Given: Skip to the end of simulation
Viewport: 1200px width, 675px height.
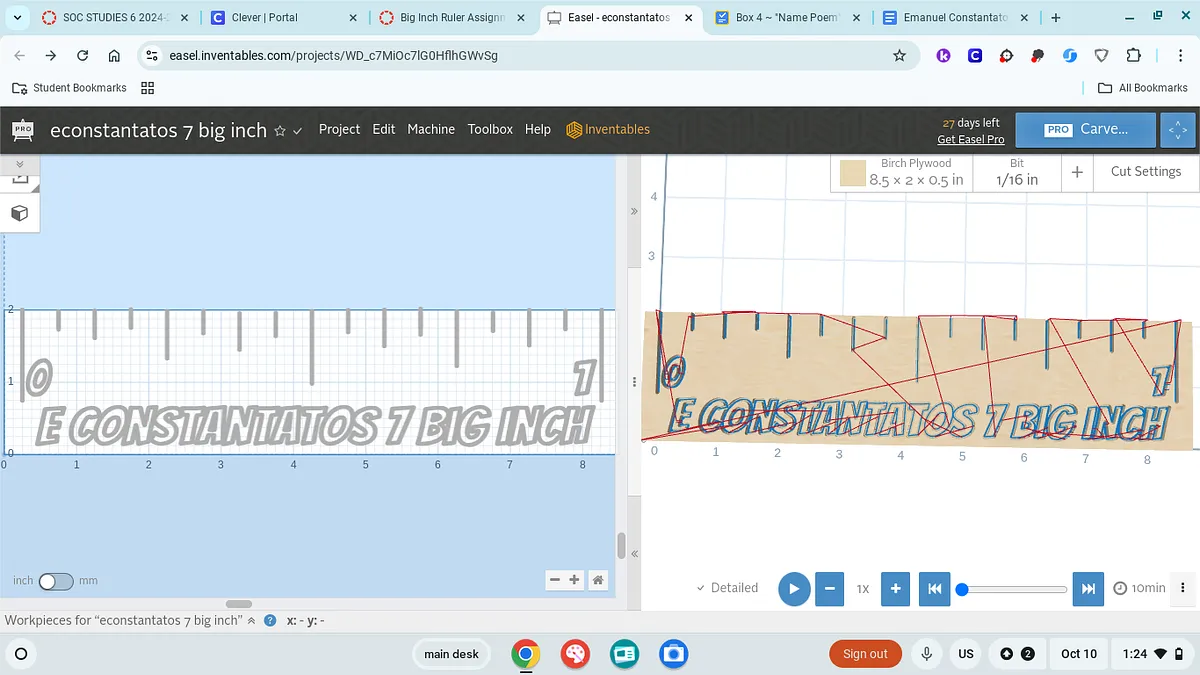Looking at the screenshot, I should (1088, 588).
